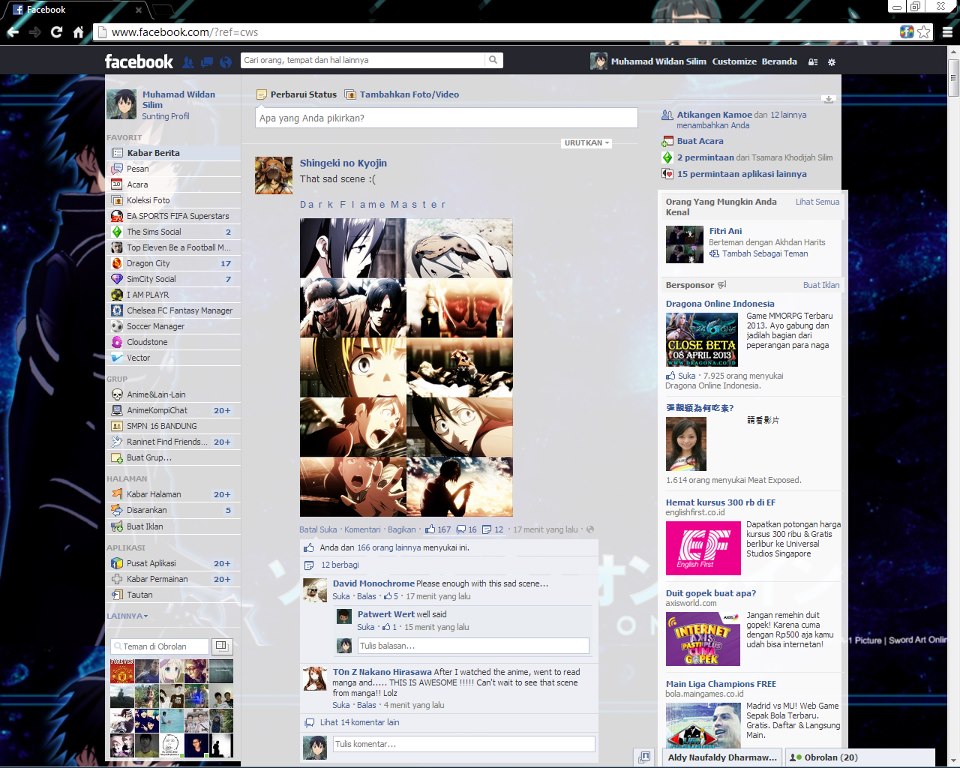Image resolution: width=960 pixels, height=768 pixels.
Task: Focus the status box Apa yang Anda pikirkan
Action: click(x=446, y=118)
